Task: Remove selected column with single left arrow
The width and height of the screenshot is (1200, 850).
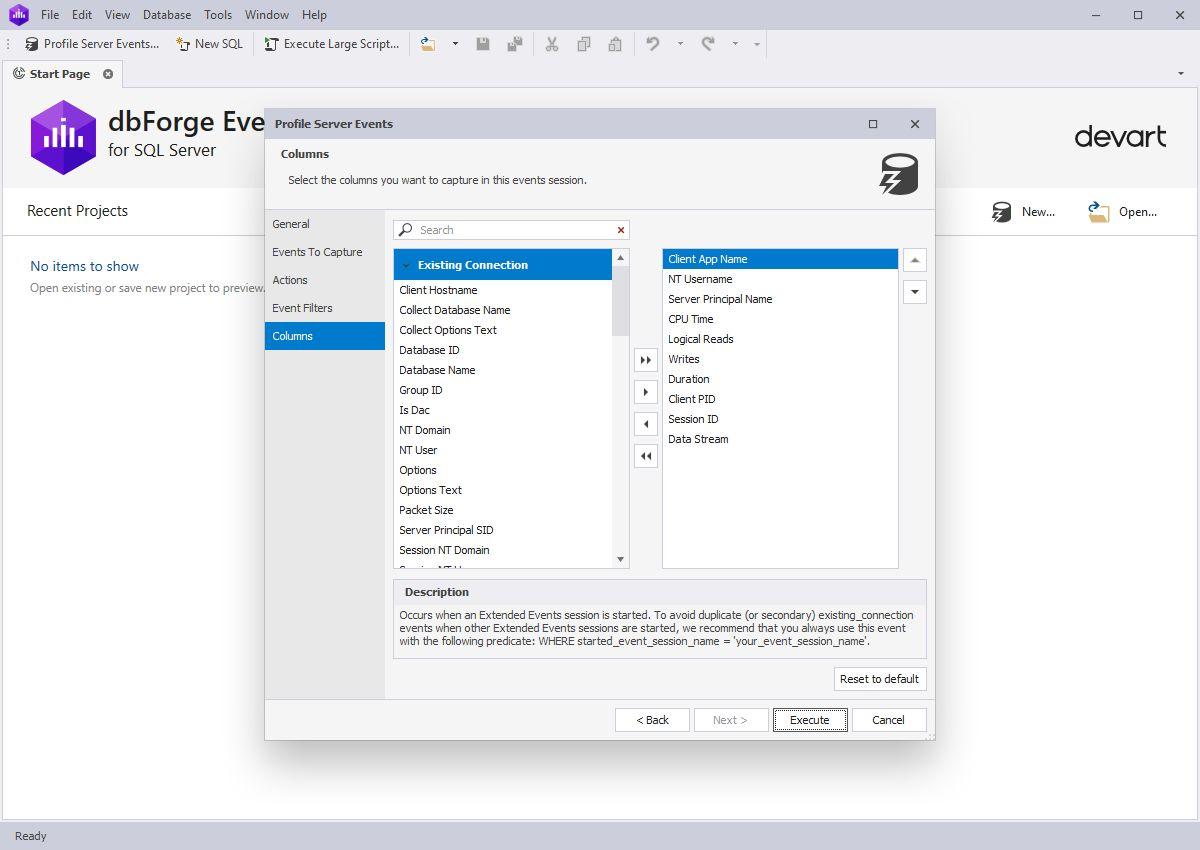Action: [646, 424]
